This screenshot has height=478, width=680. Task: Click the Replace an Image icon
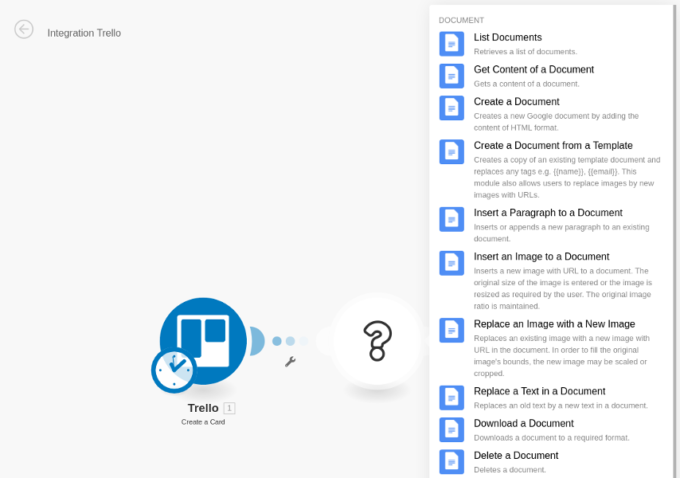(452, 330)
